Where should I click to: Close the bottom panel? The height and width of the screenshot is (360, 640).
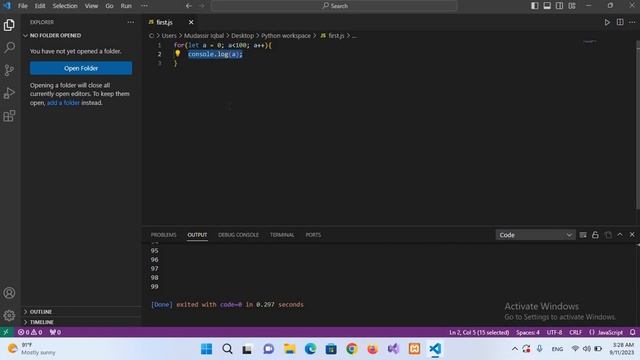click(x=632, y=235)
